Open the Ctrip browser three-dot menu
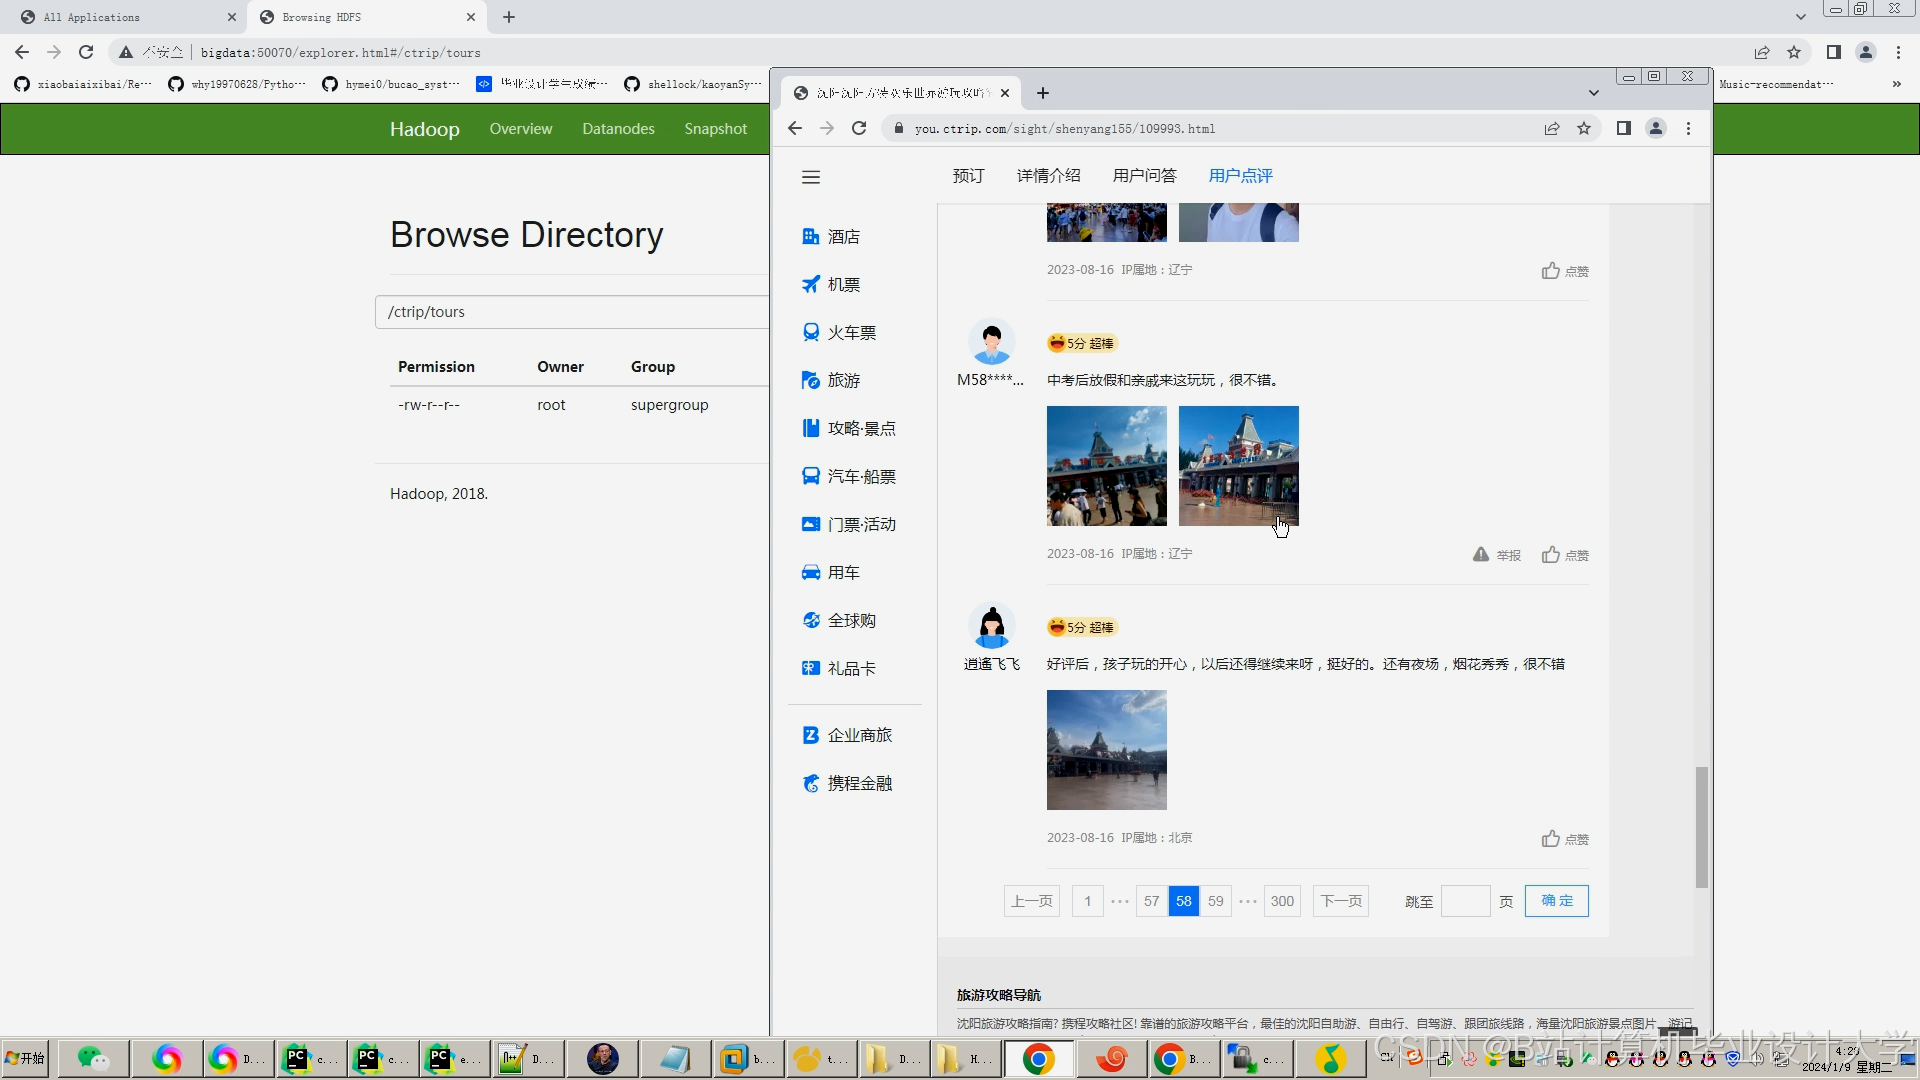 pos(1688,128)
